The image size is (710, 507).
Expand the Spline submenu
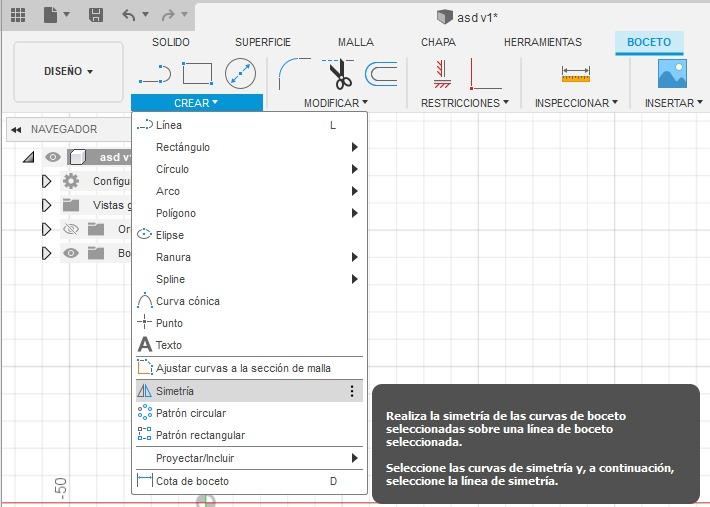(355, 279)
